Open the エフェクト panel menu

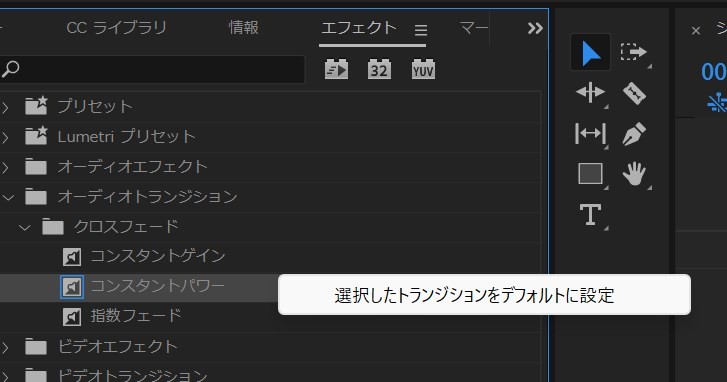click(421, 30)
